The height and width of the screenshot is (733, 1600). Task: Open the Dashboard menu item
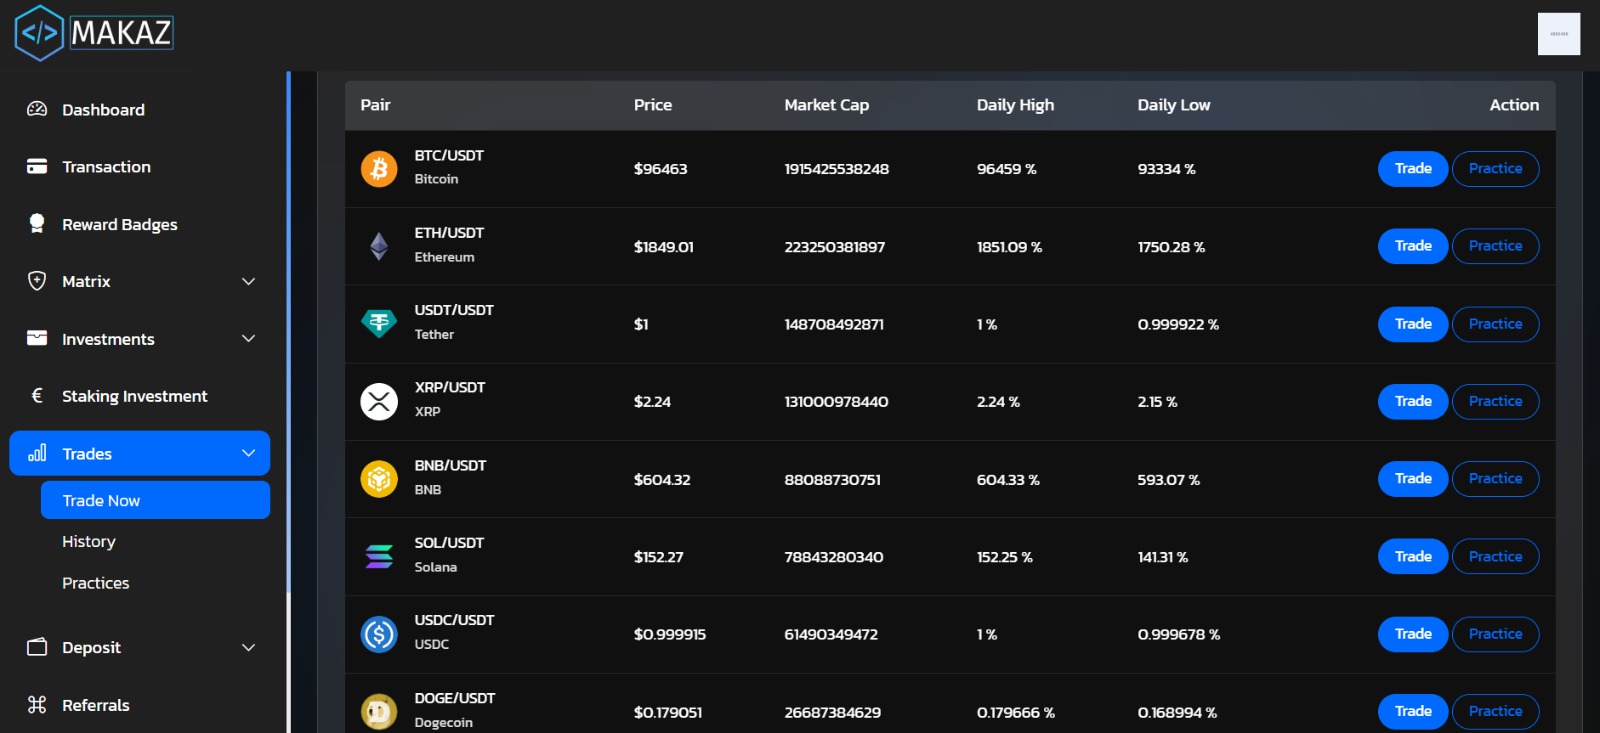[x=103, y=110]
